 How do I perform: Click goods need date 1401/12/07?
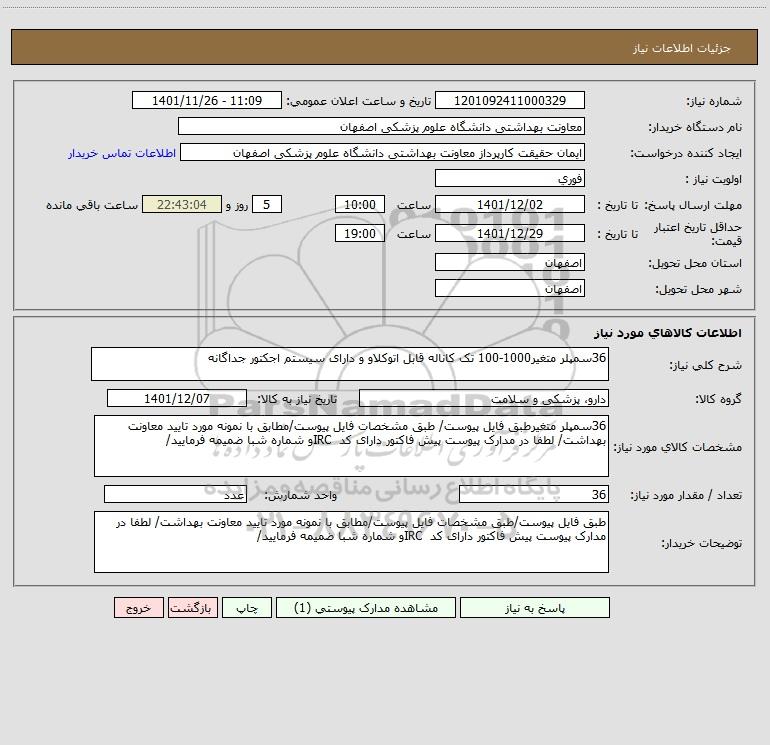pyautogui.click(x=177, y=398)
